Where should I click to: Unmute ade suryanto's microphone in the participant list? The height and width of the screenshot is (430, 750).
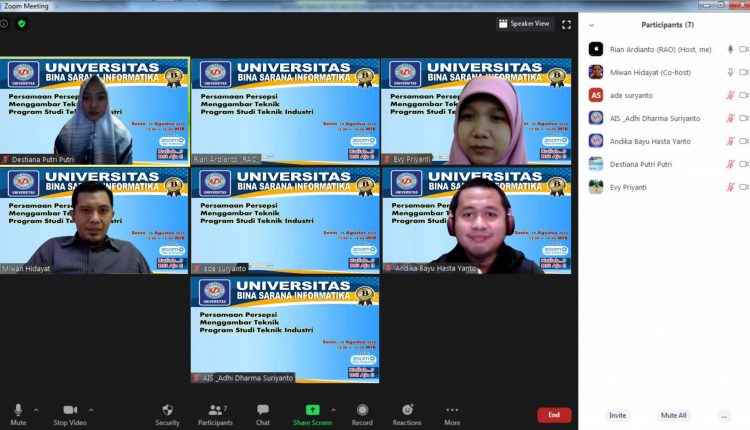pos(730,95)
